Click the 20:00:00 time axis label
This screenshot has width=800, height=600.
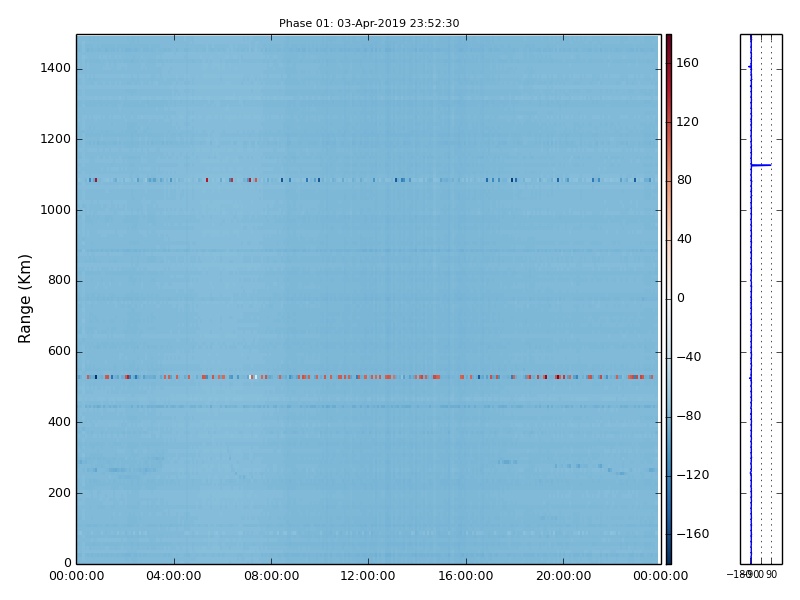click(x=563, y=576)
